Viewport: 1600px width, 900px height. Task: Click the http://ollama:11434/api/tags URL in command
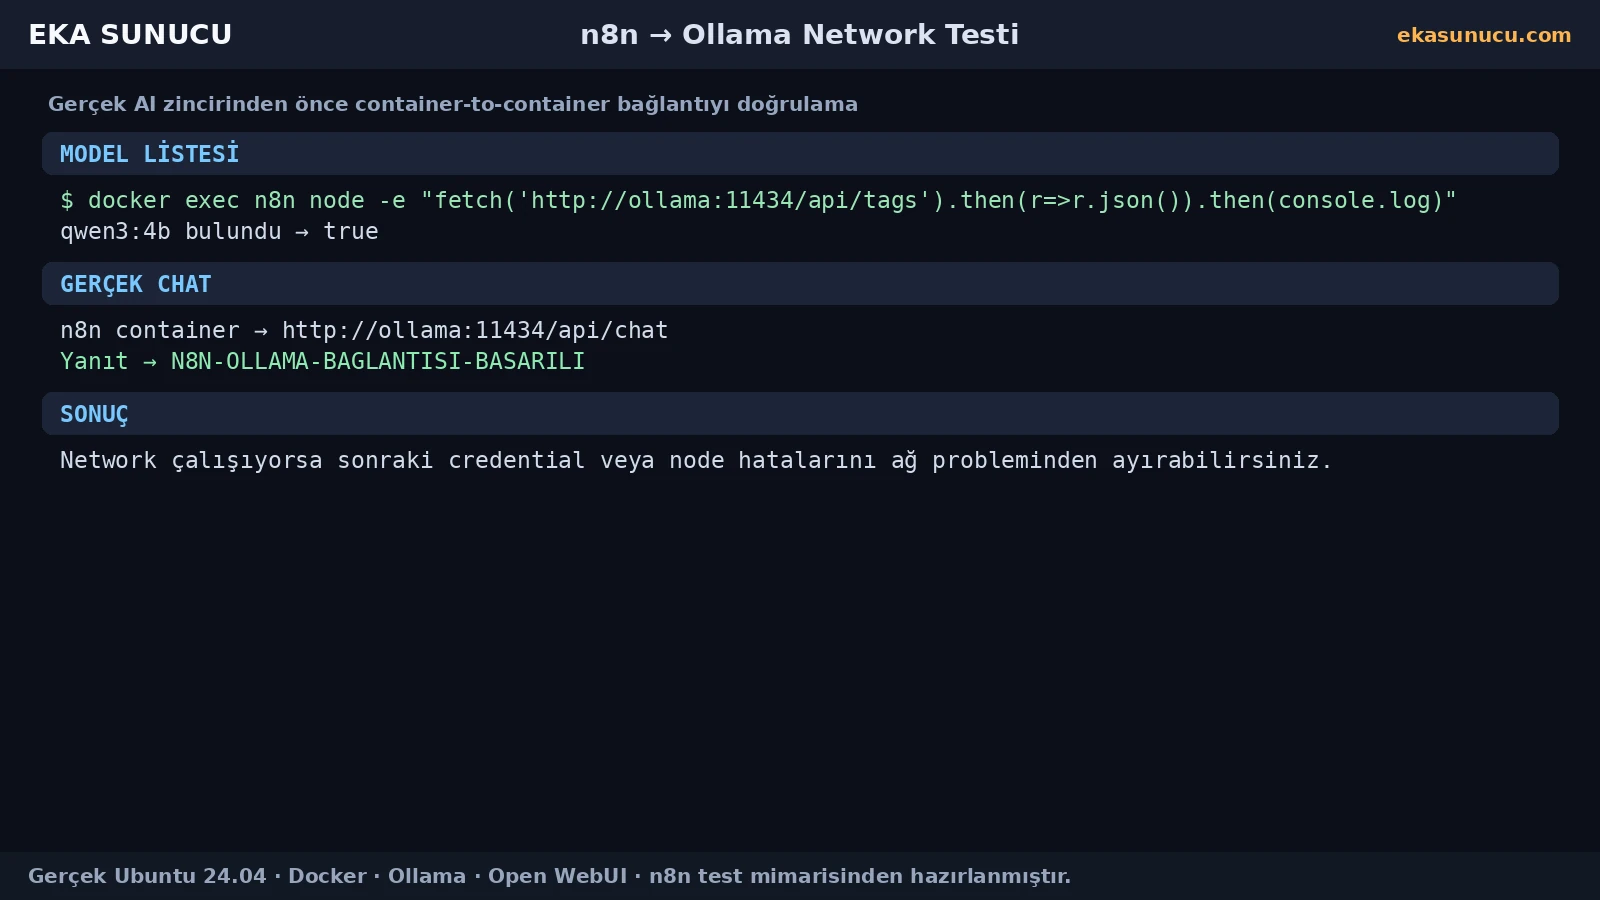[x=724, y=200]
